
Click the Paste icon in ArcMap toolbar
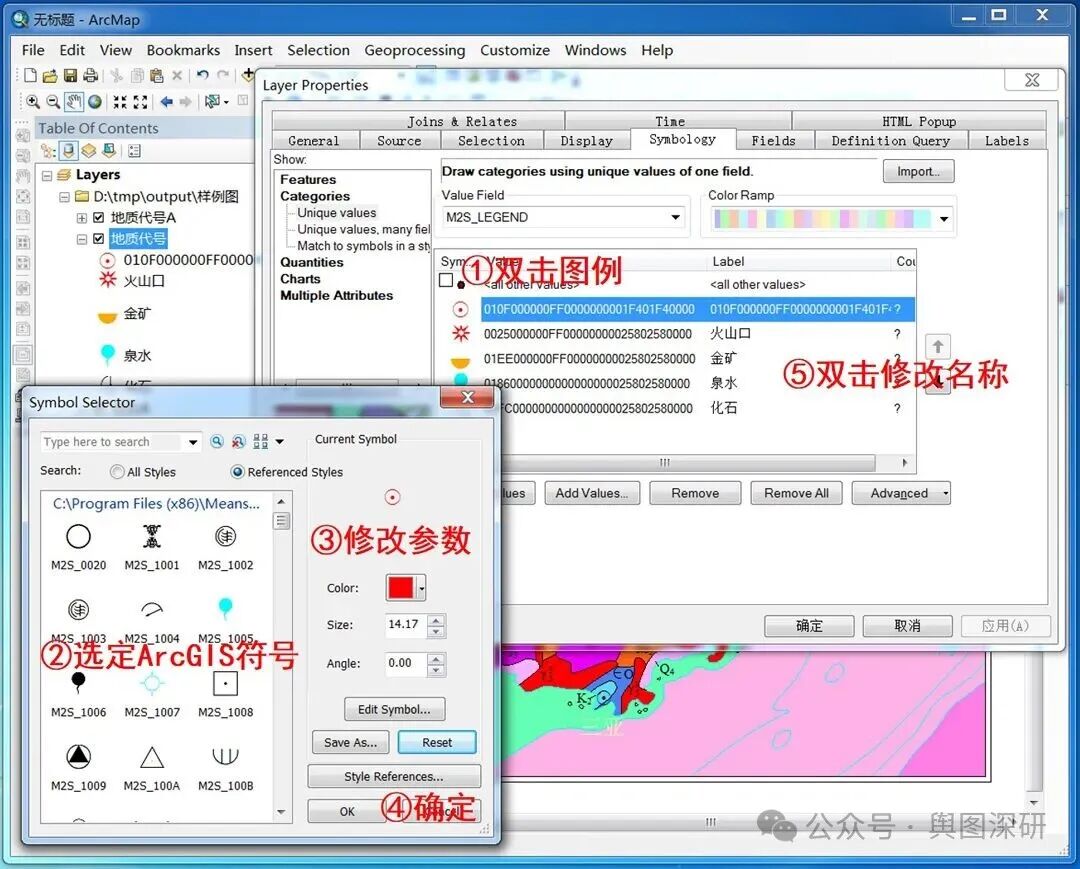pos(157,76)
